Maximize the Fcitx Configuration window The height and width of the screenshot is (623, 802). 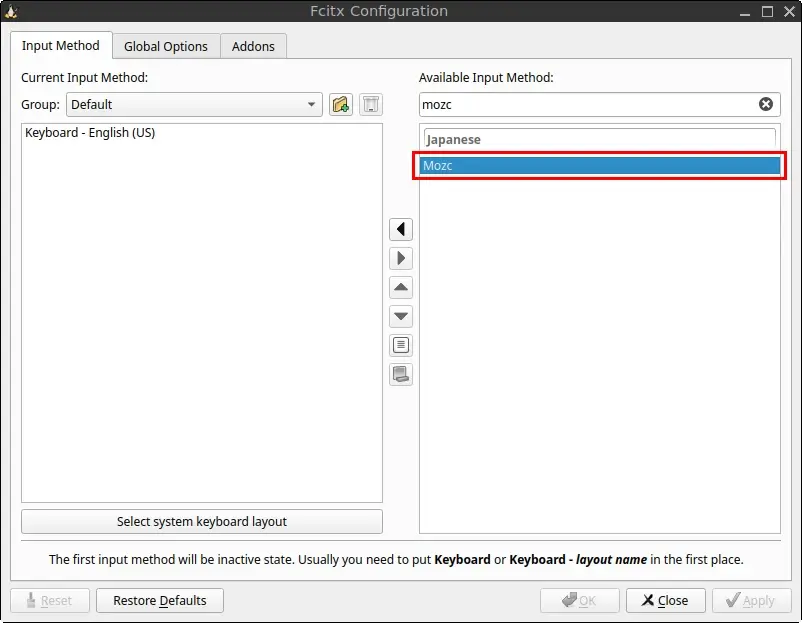767,11
